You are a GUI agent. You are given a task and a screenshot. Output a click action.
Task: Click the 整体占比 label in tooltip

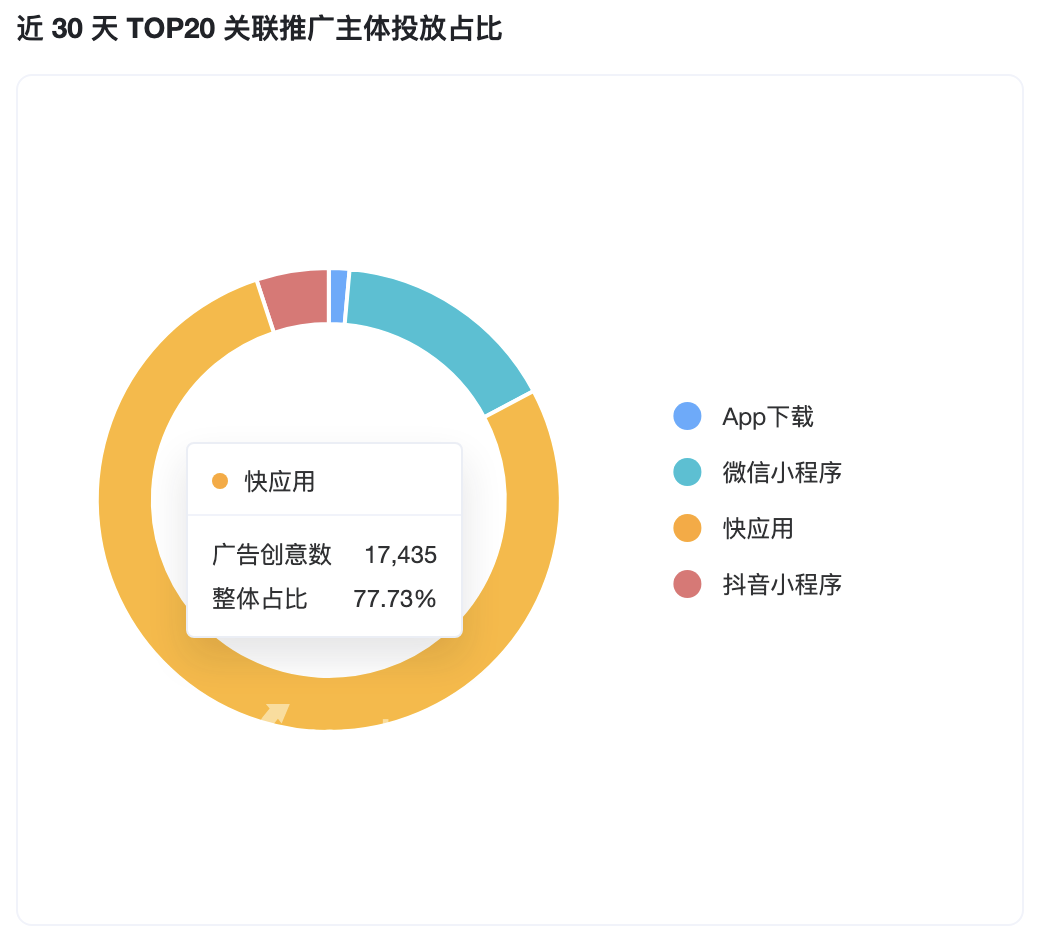click(259, 598)
